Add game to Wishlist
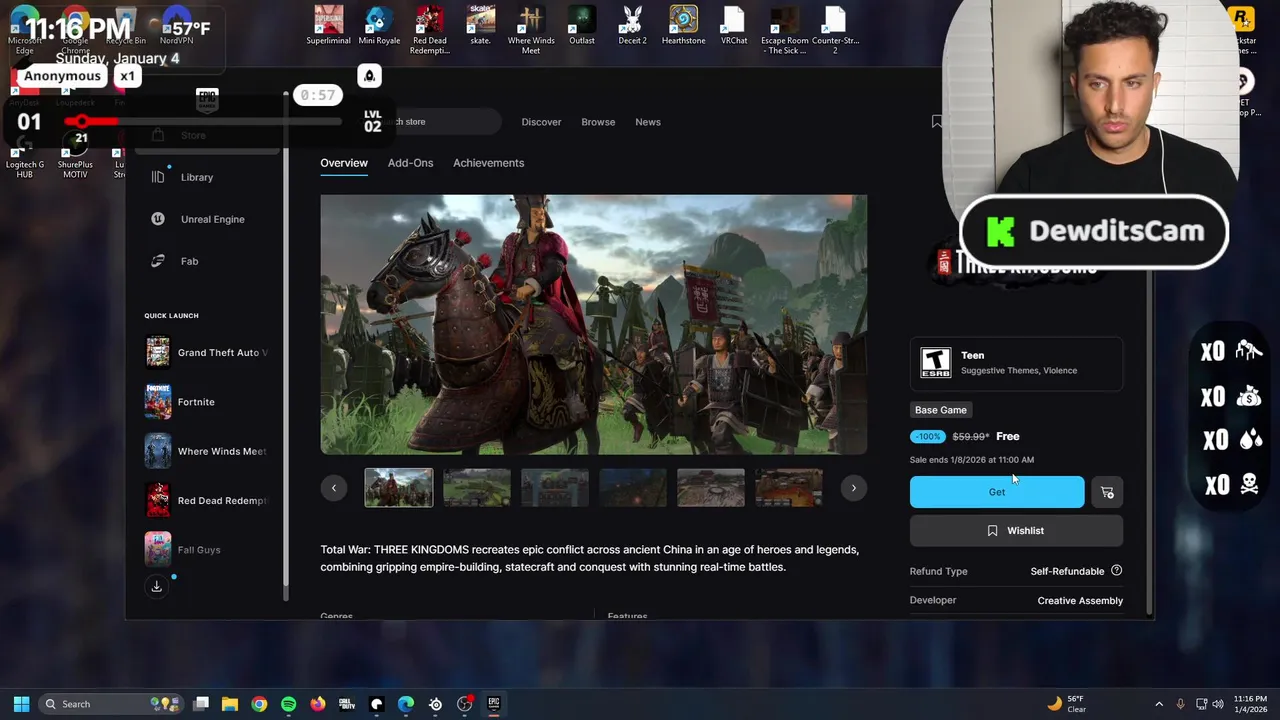Screen dimensions: 1280x720 (x=1016, y=531)
